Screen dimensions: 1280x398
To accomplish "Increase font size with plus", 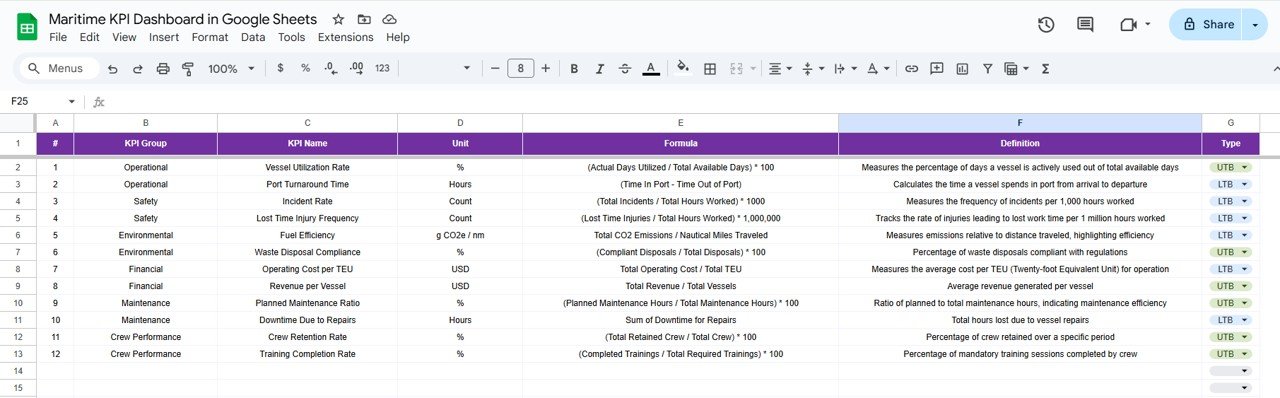I will click(x=546, y=69).
